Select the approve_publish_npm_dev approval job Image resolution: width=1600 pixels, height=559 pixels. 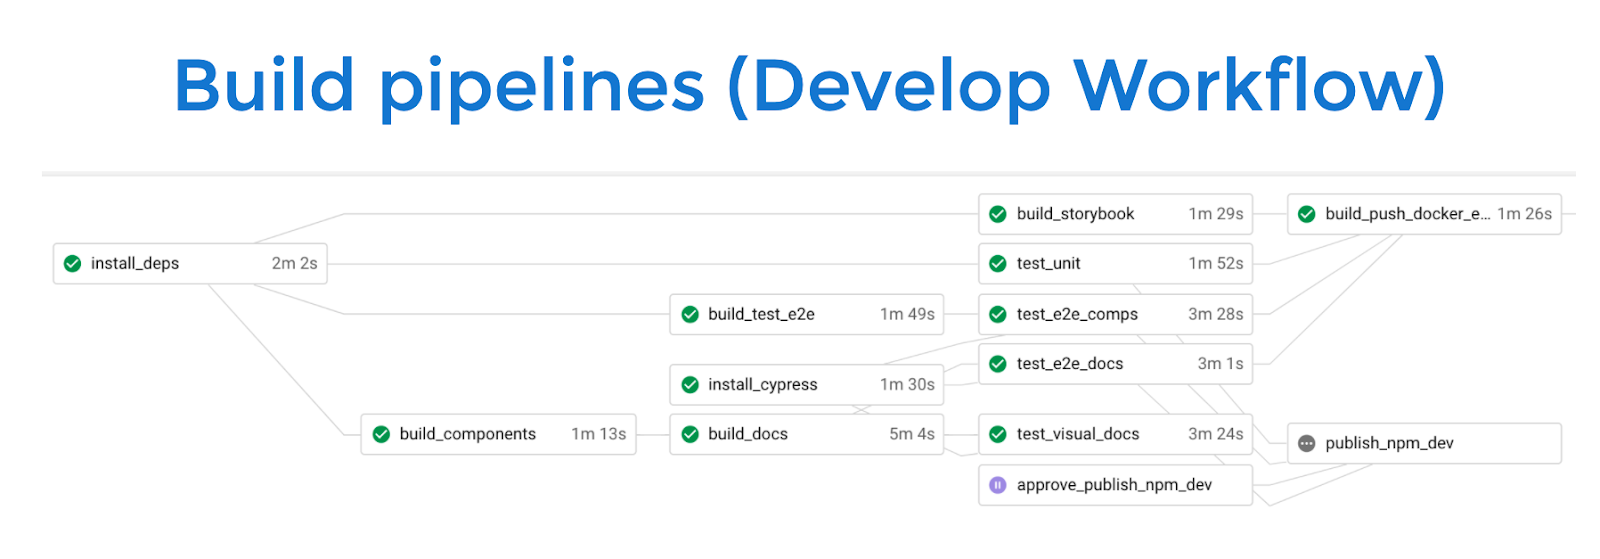click(x=1114, y=485)
